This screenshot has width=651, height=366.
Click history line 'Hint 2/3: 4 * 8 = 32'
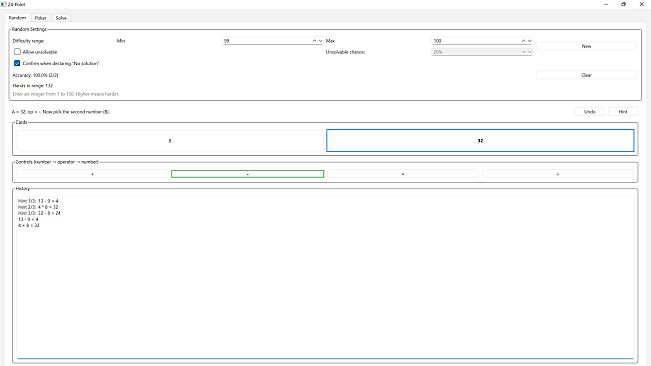[38, 207]
